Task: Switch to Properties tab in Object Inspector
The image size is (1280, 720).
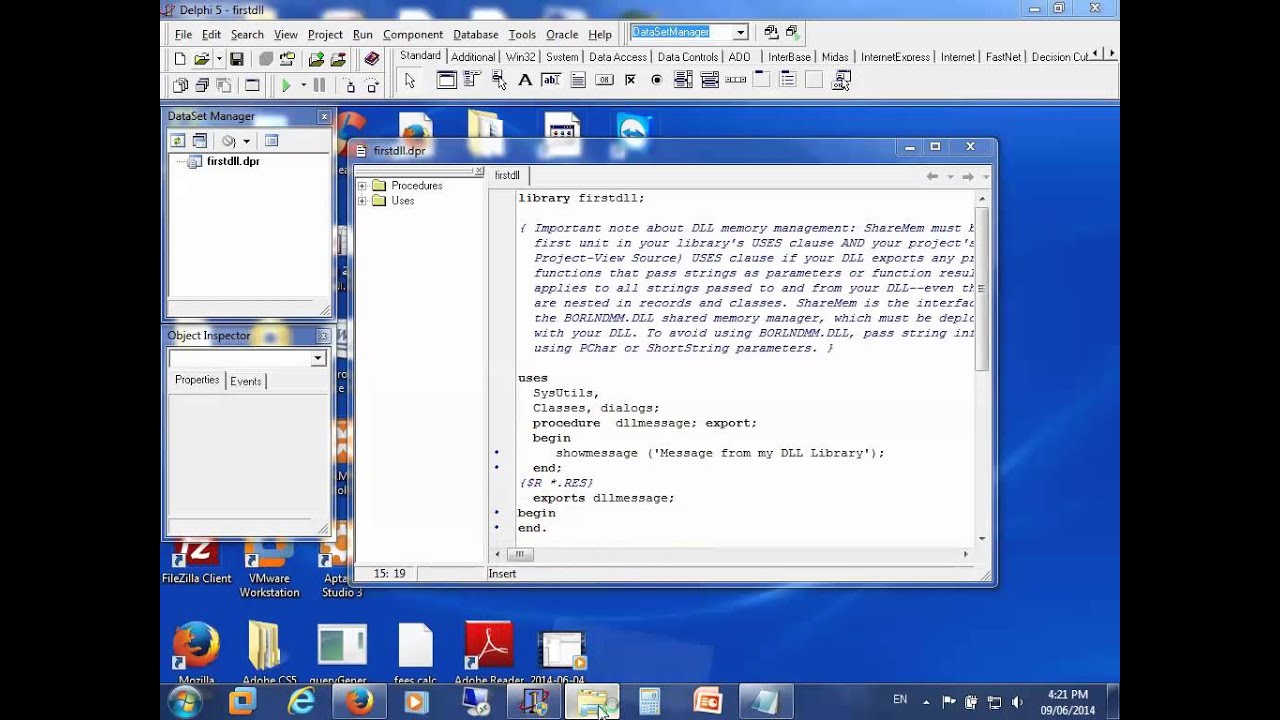Action: click(x=197, y=380)
